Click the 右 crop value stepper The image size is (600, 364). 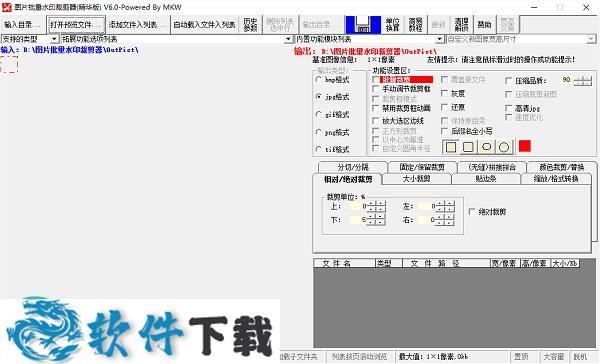[x=445, y=220]
